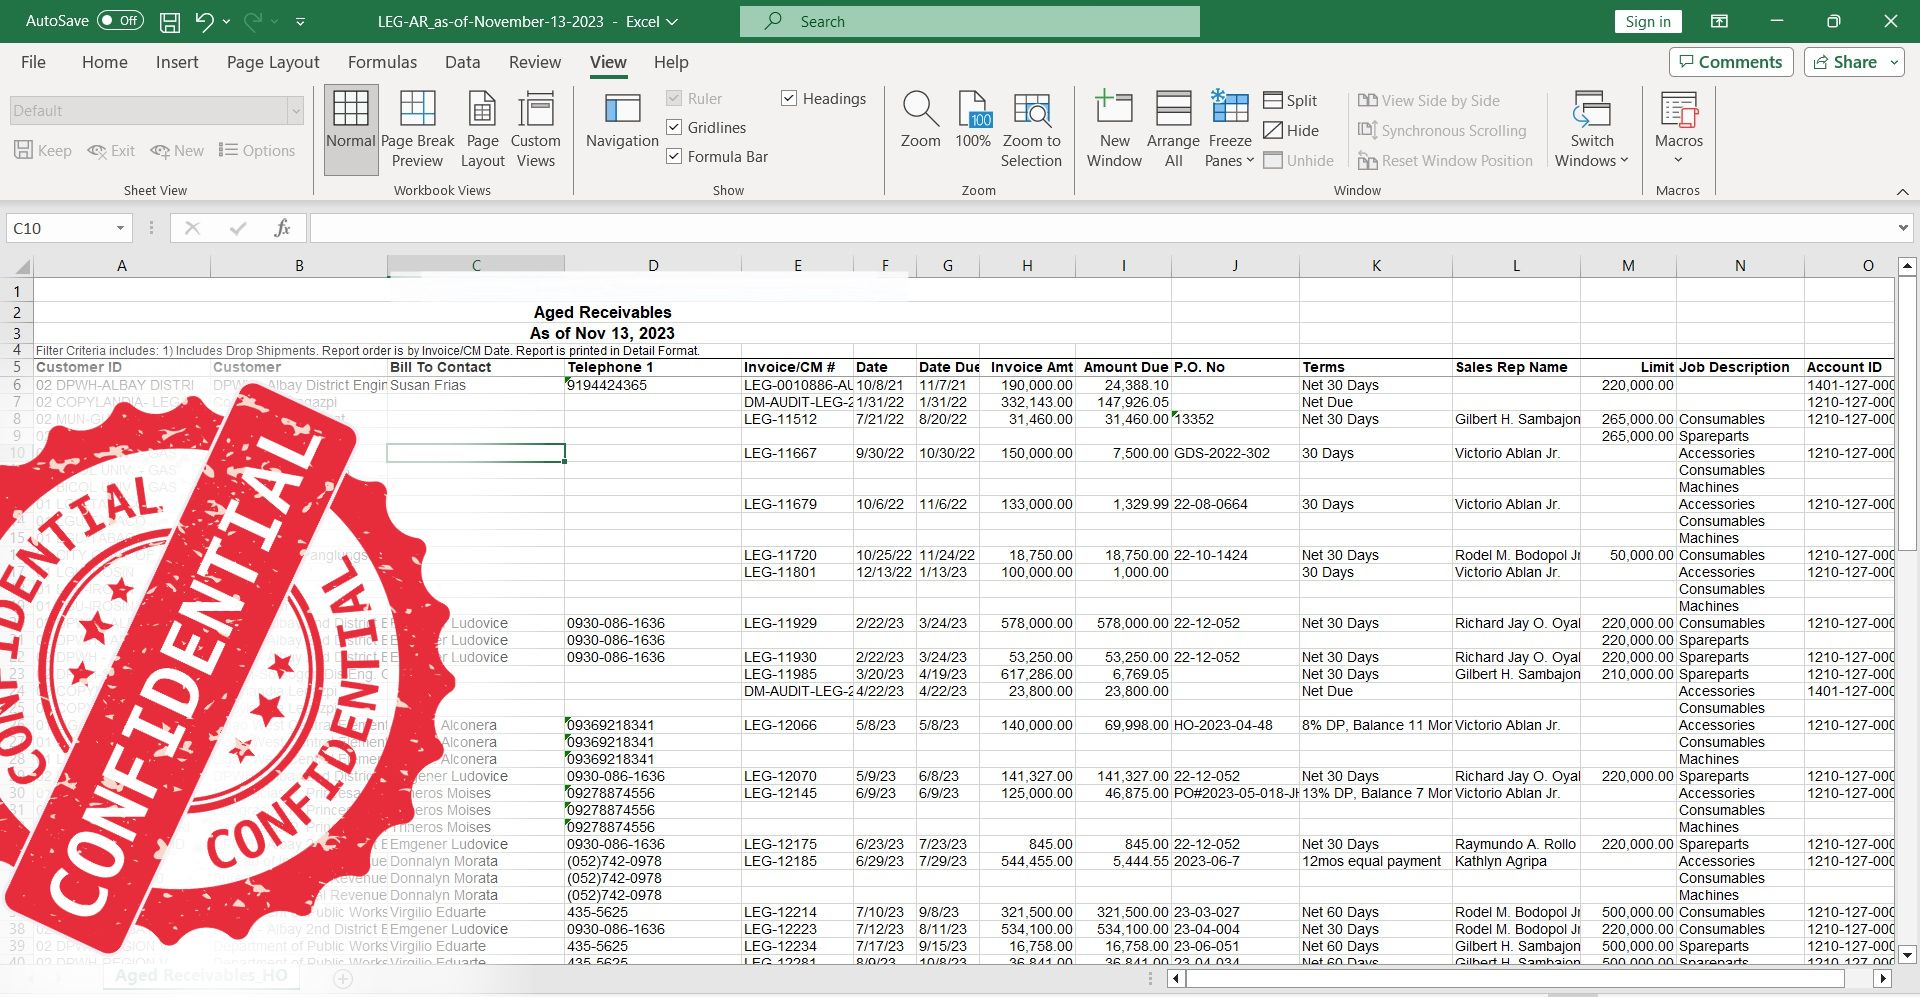Viewport: 1920px width, 997px height.
Task: Open Custom Views
Action: point(536,130)
